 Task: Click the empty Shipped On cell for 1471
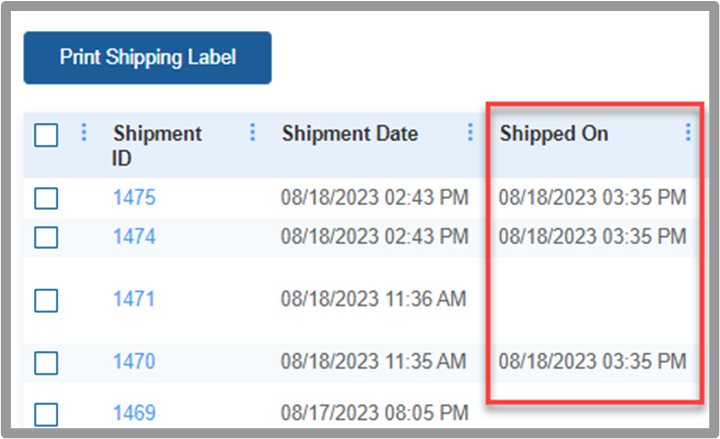click(x=592, y=300)
